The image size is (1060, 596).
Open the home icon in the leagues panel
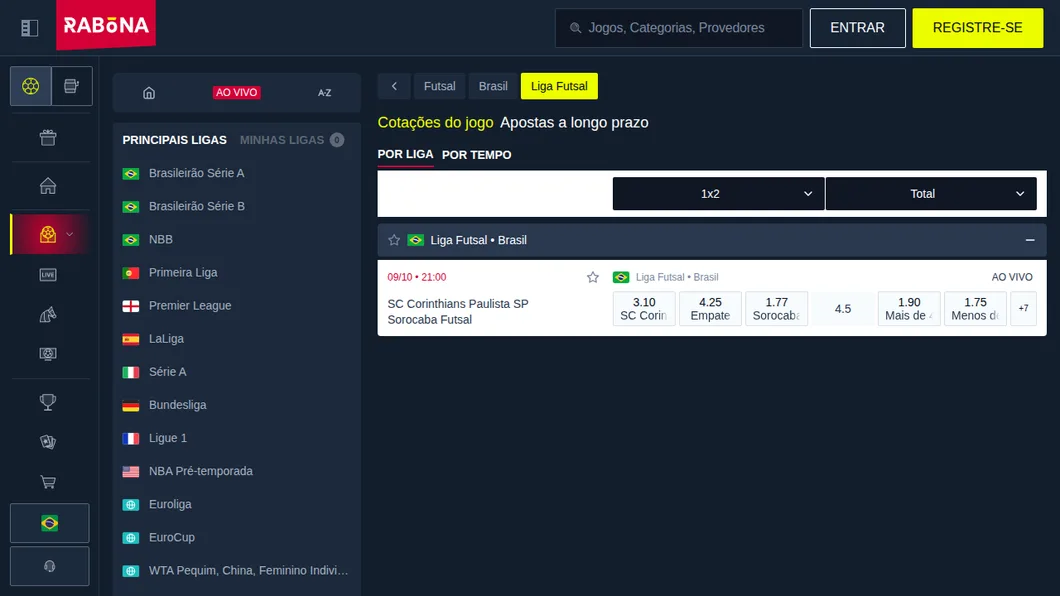pyautogui.click(x=149, y=93)
